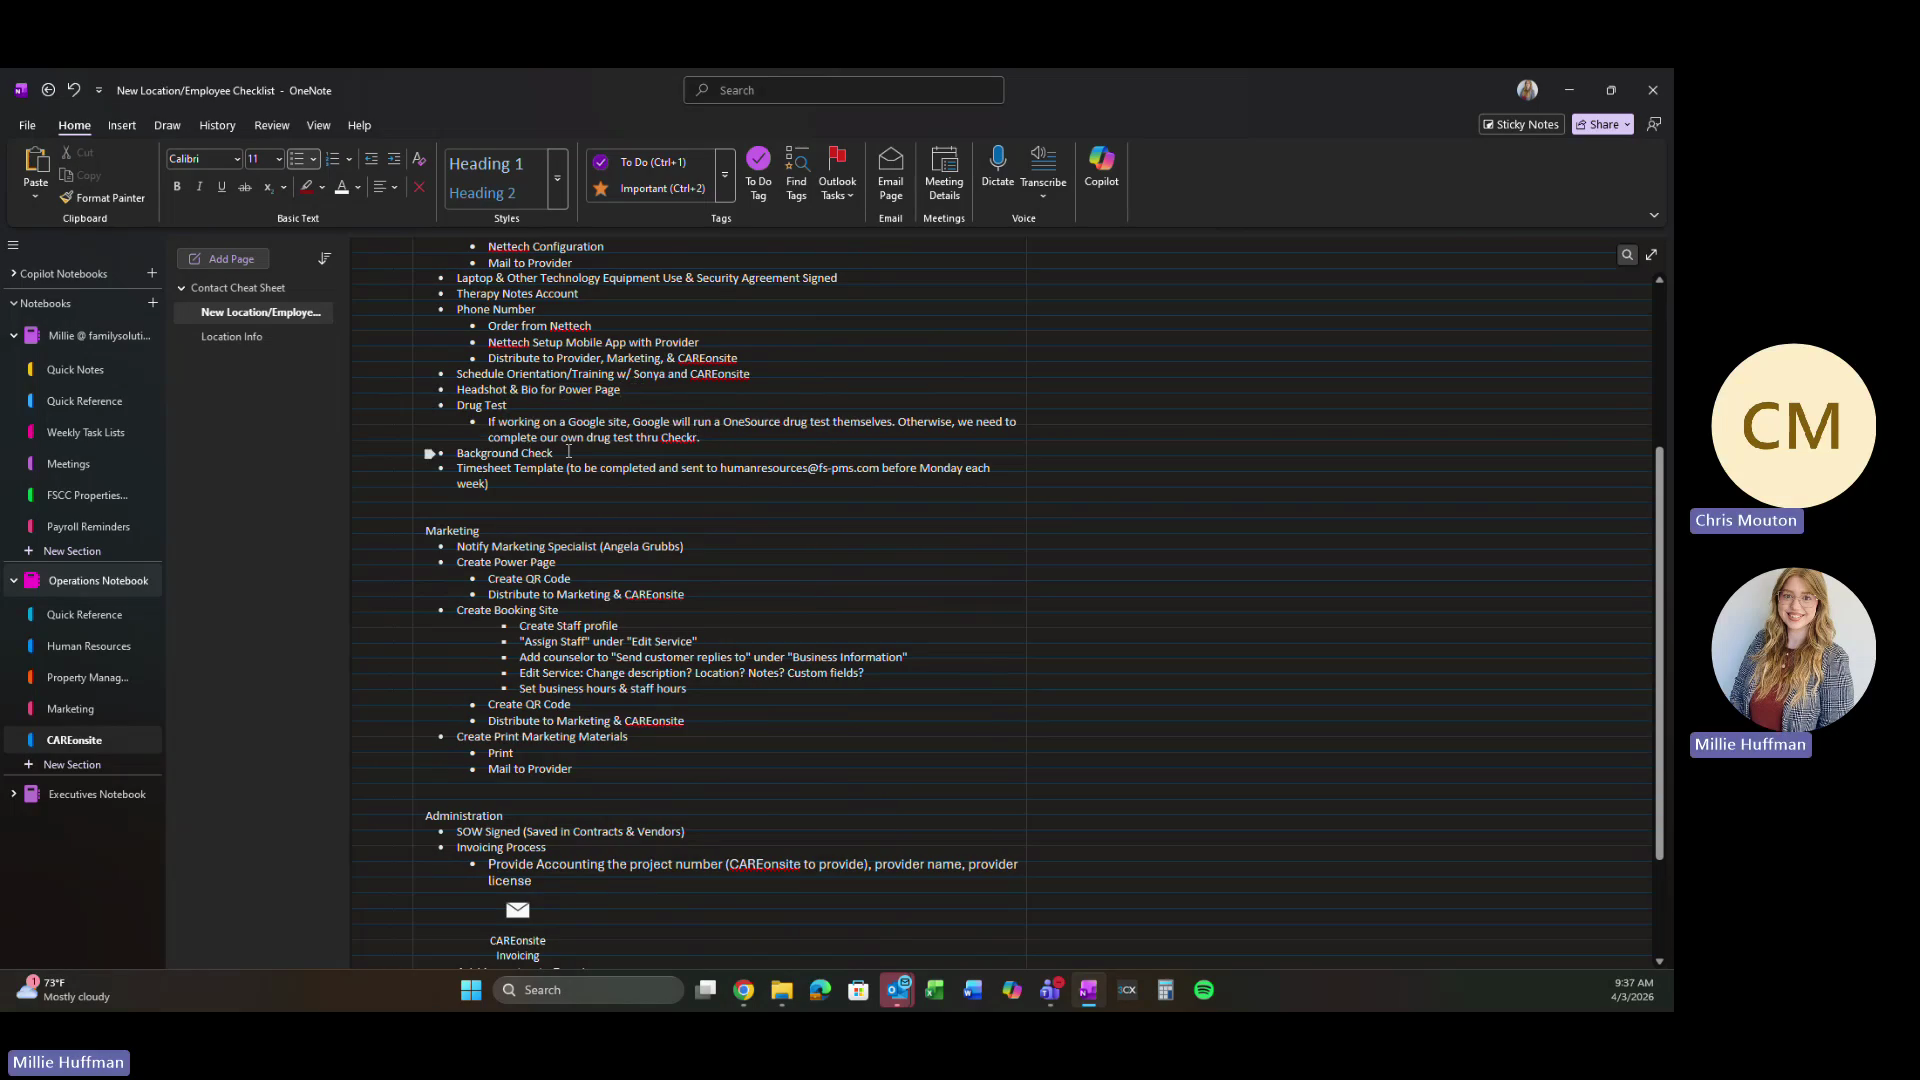This screenshot has width=1920, height=1080.
Task: Open the font name Calibri dropdown
Action: pos(237,159)
